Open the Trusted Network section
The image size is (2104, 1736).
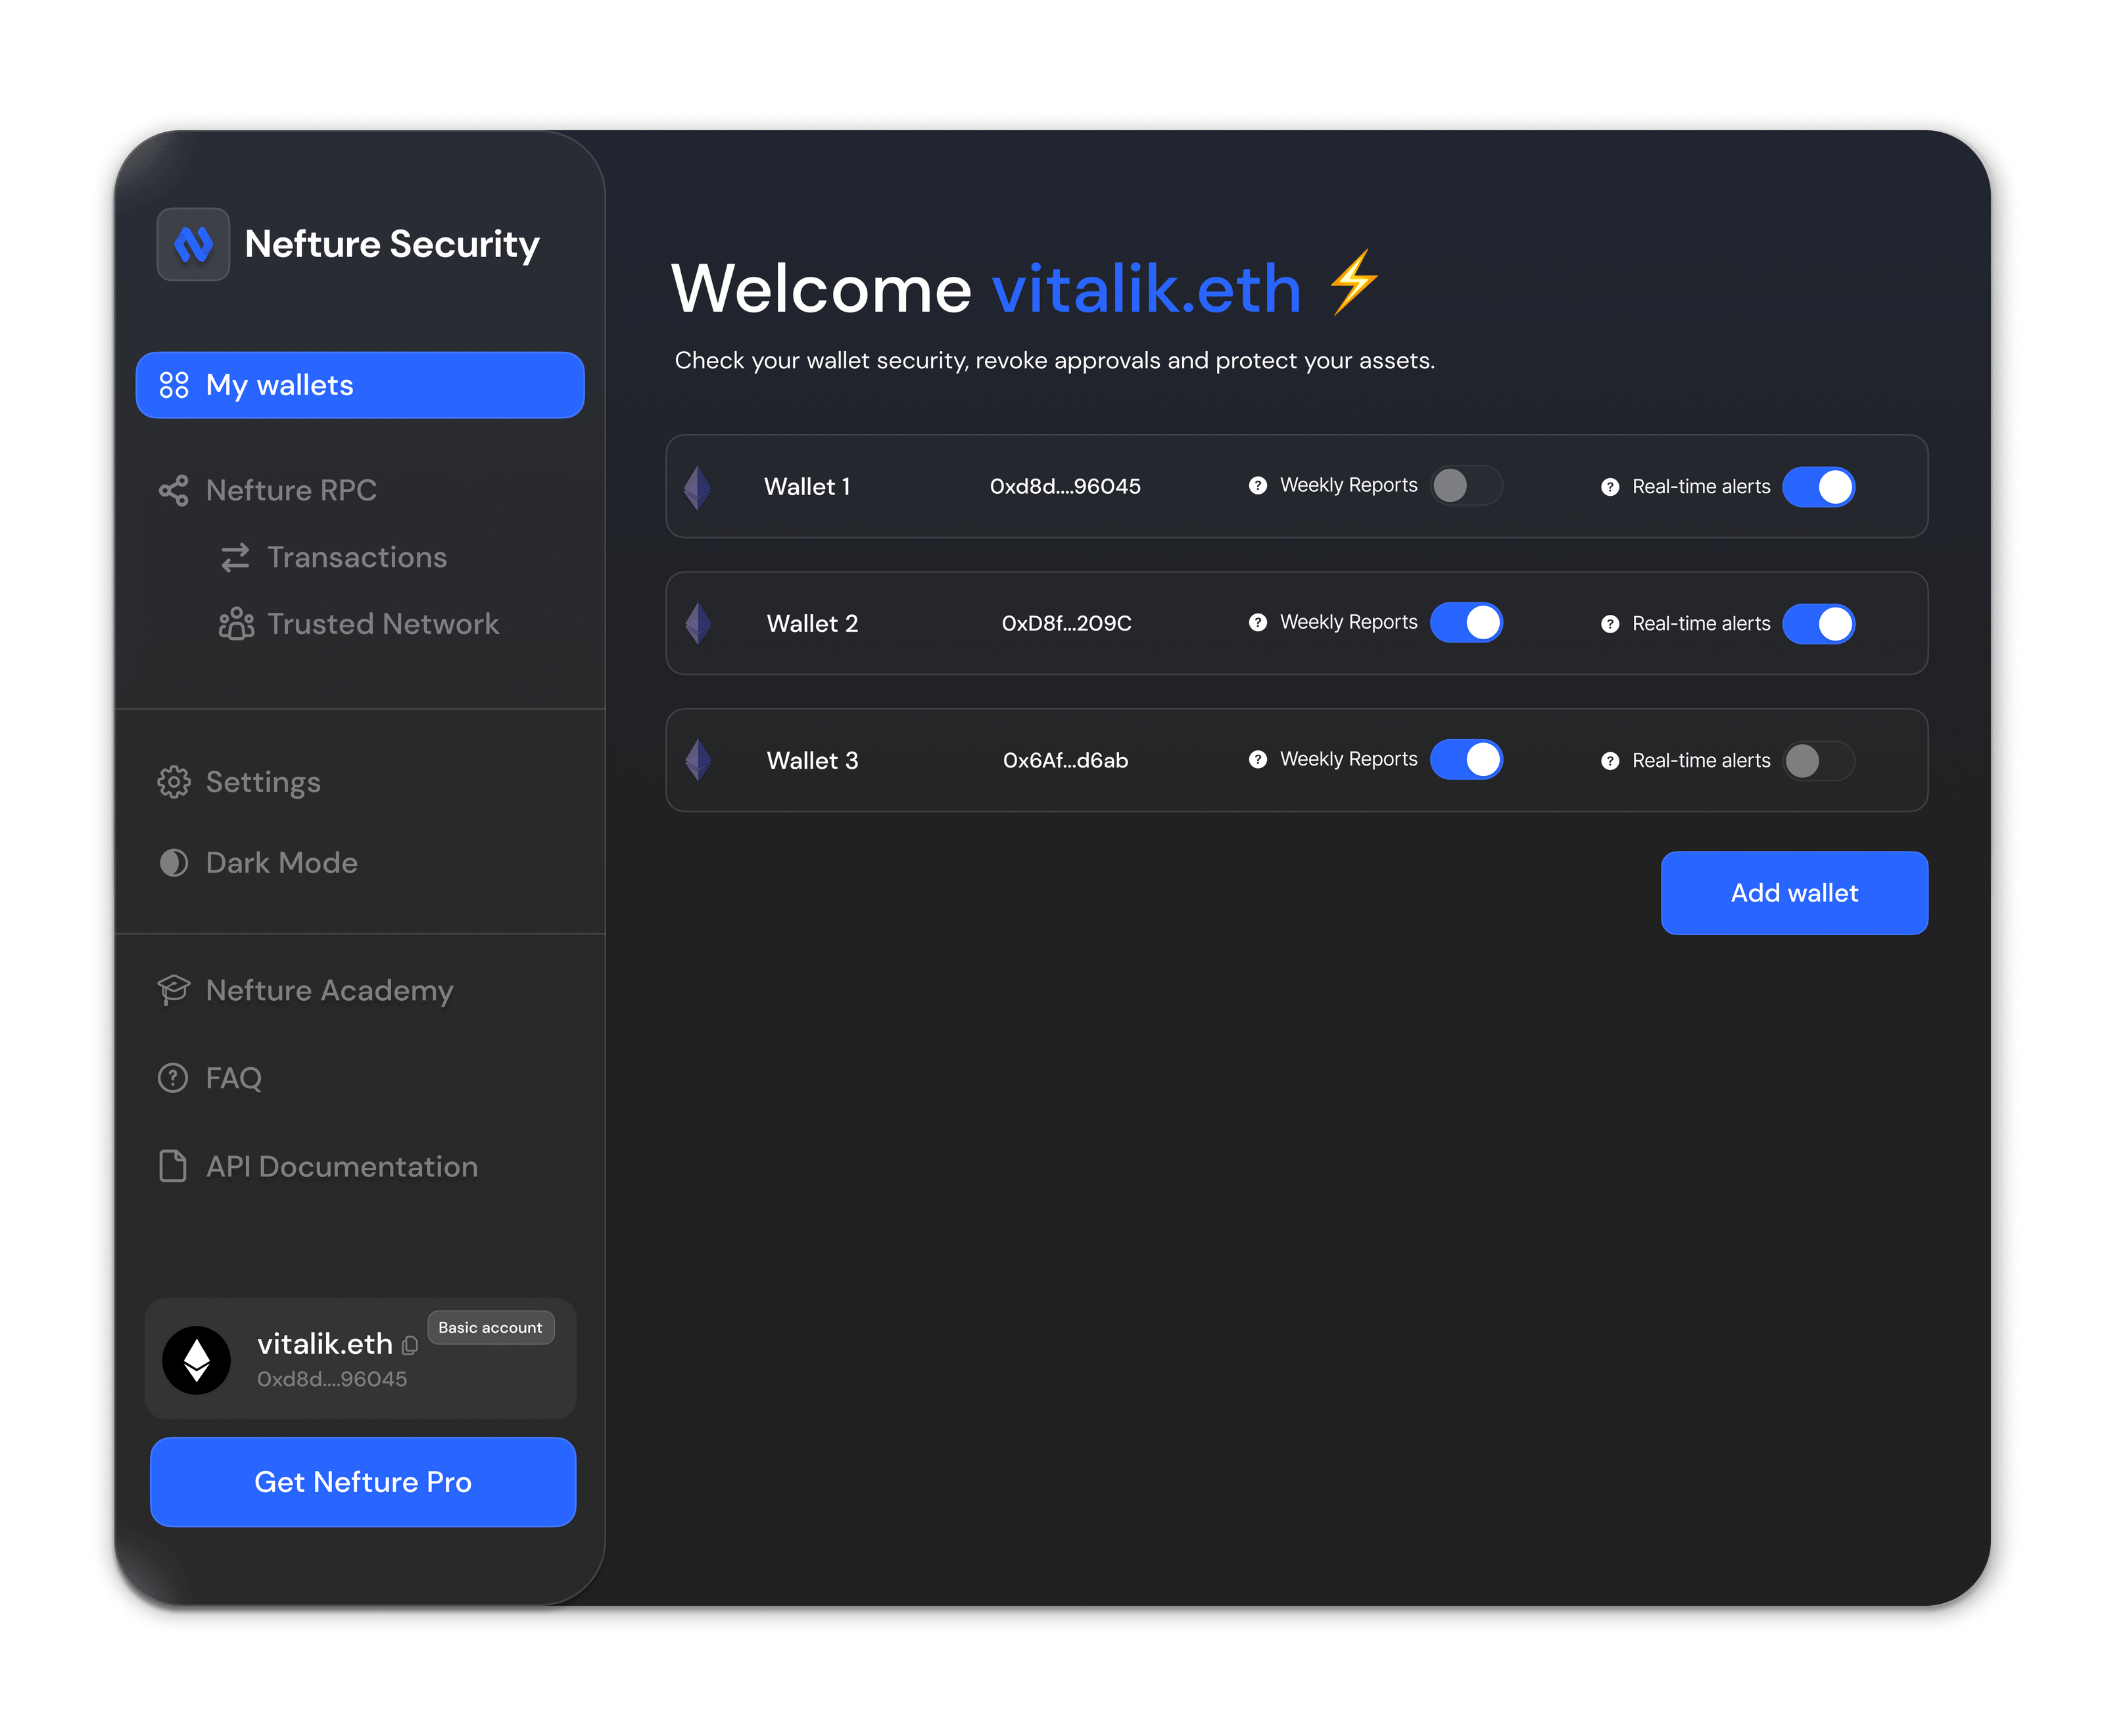pyautogui.click(x=382, y=623)
